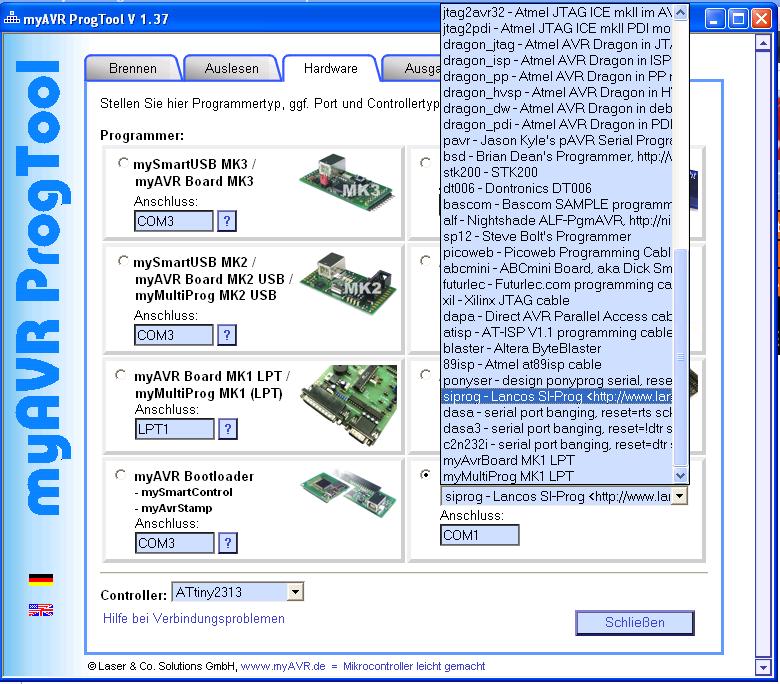The height and width of the screenshot is (684, 780).
Task: Click the window's scroll-down arrow
Action: (763, 667)
